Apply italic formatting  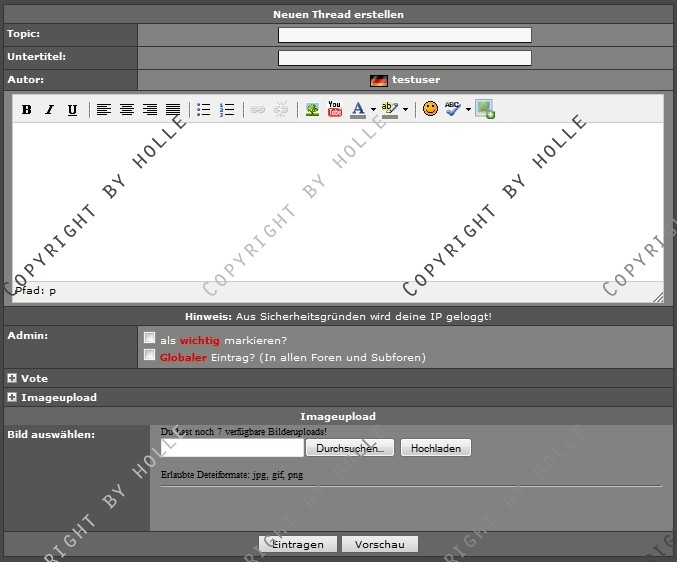tap(49, 110)
